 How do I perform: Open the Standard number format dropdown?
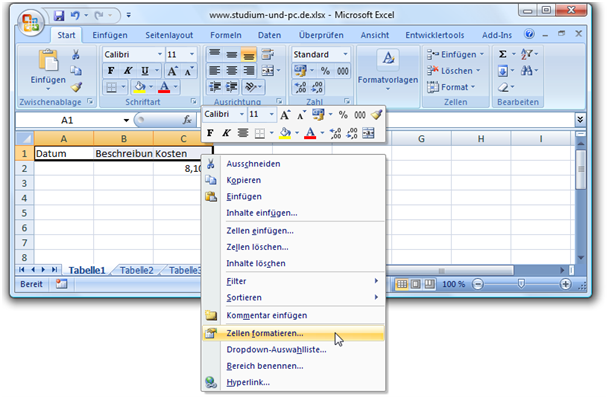345,54
